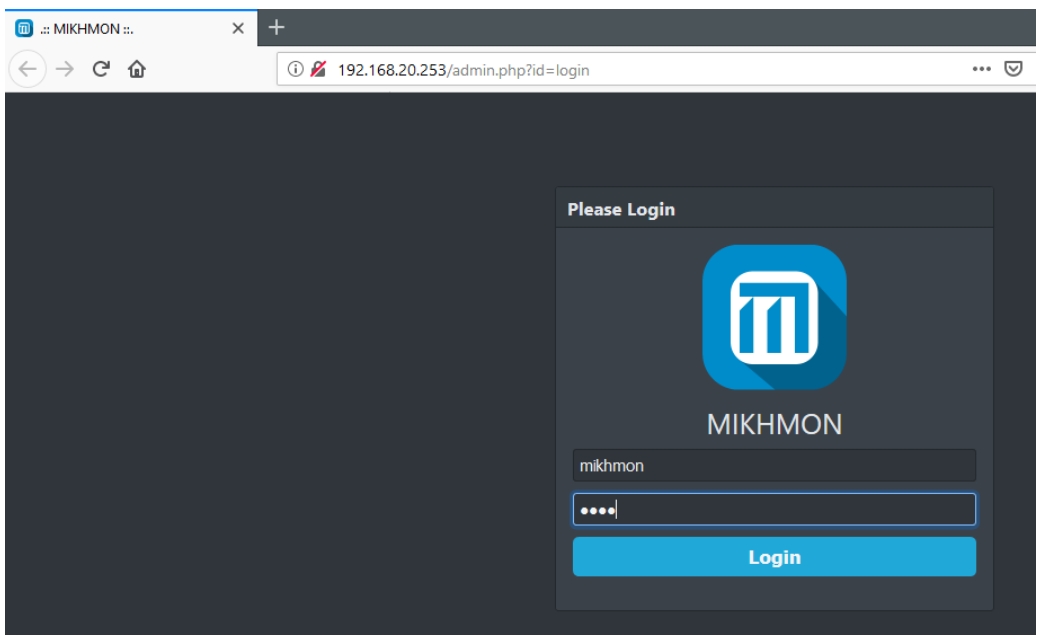Image resolution: width=1045 pixels, height=638 pixels.
Task: Click the browser back arrow button
Action: click(x=27, y=69)
